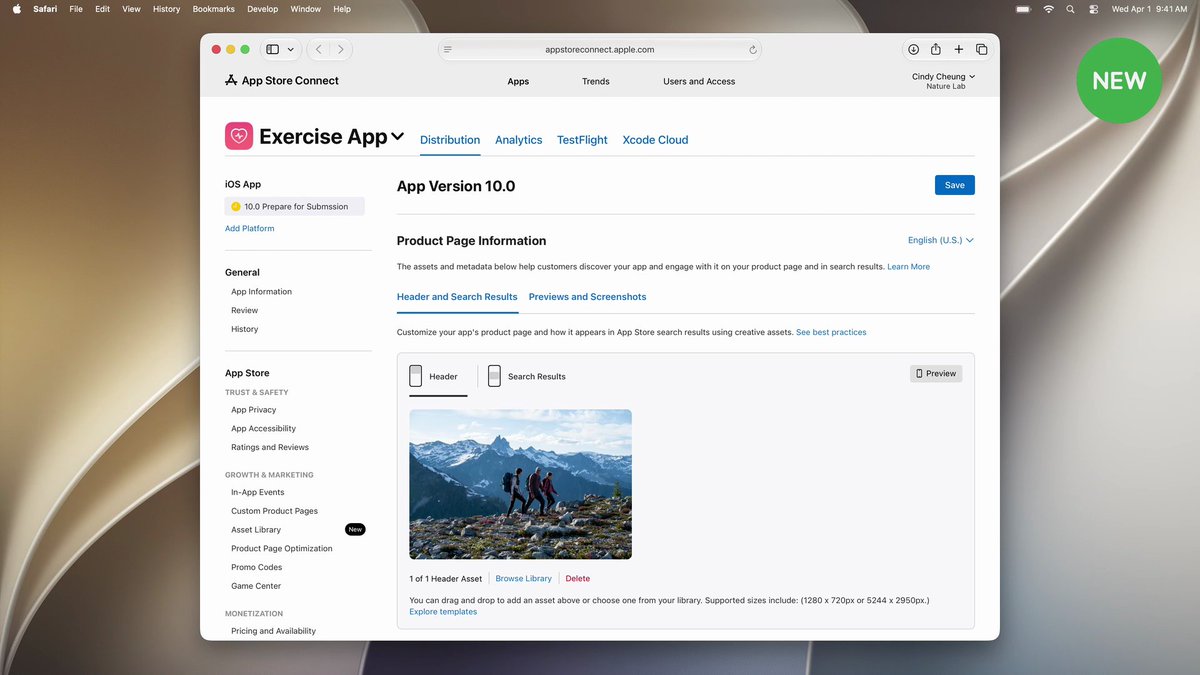
Task: Switch to the TestFlight tab
Action: (x=582, y=140)
